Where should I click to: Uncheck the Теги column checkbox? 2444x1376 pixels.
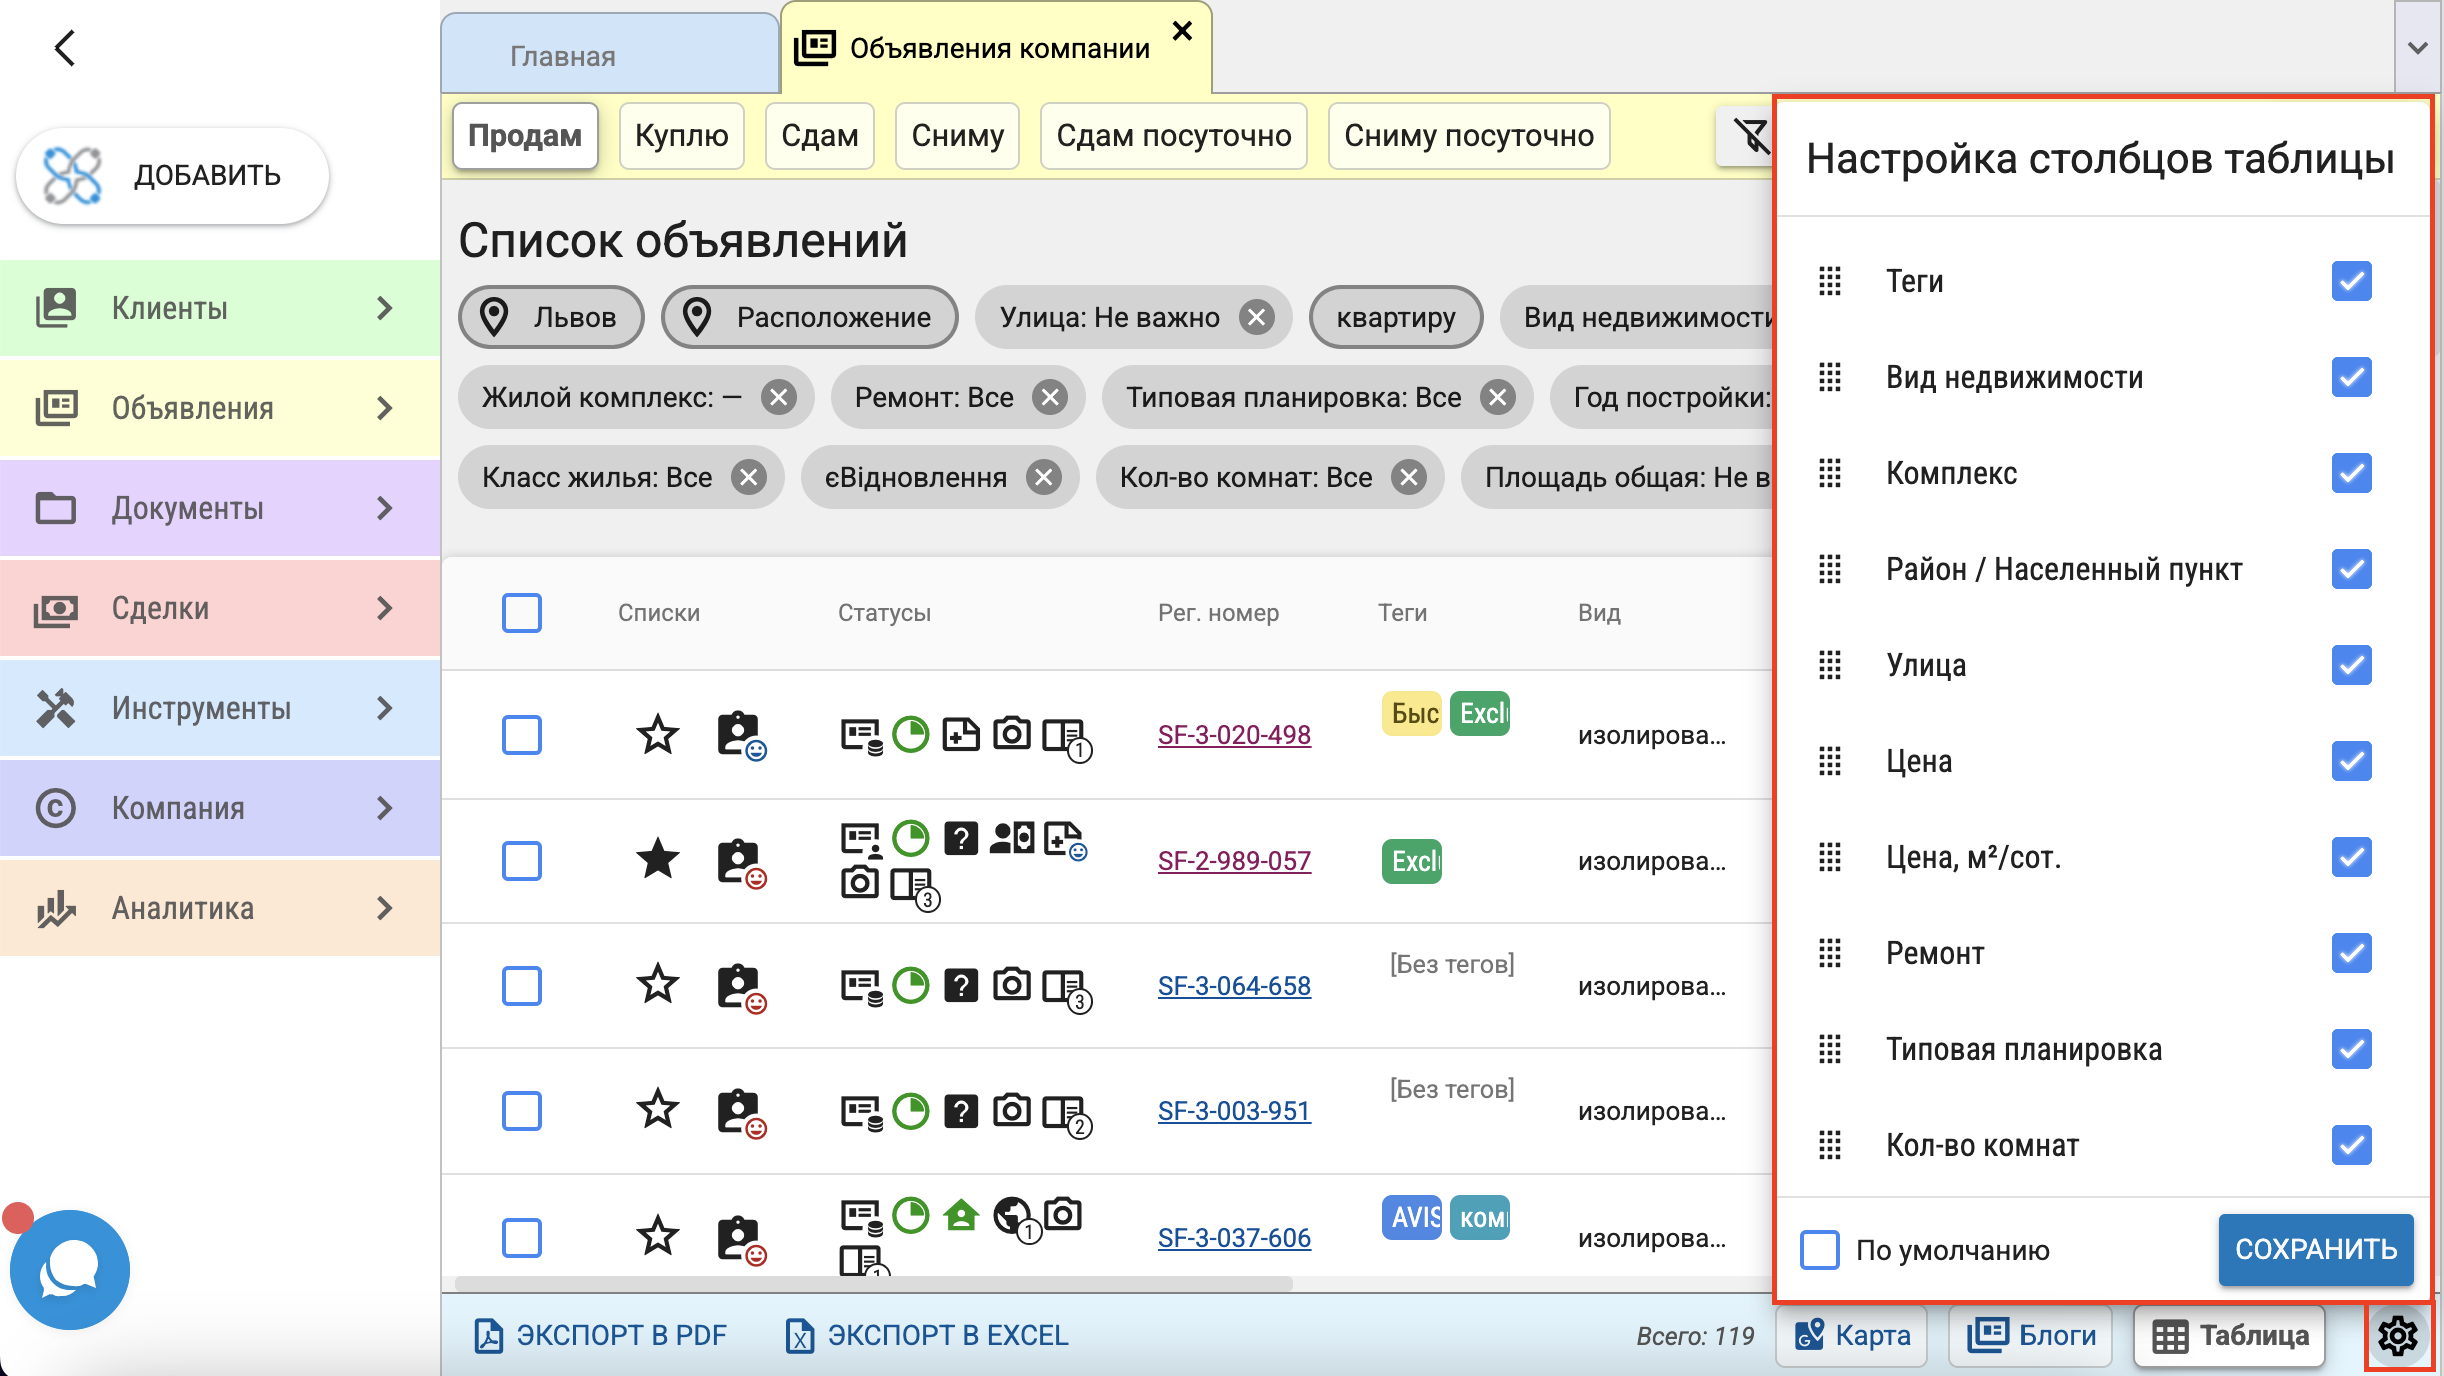(x=2351, y=281)
